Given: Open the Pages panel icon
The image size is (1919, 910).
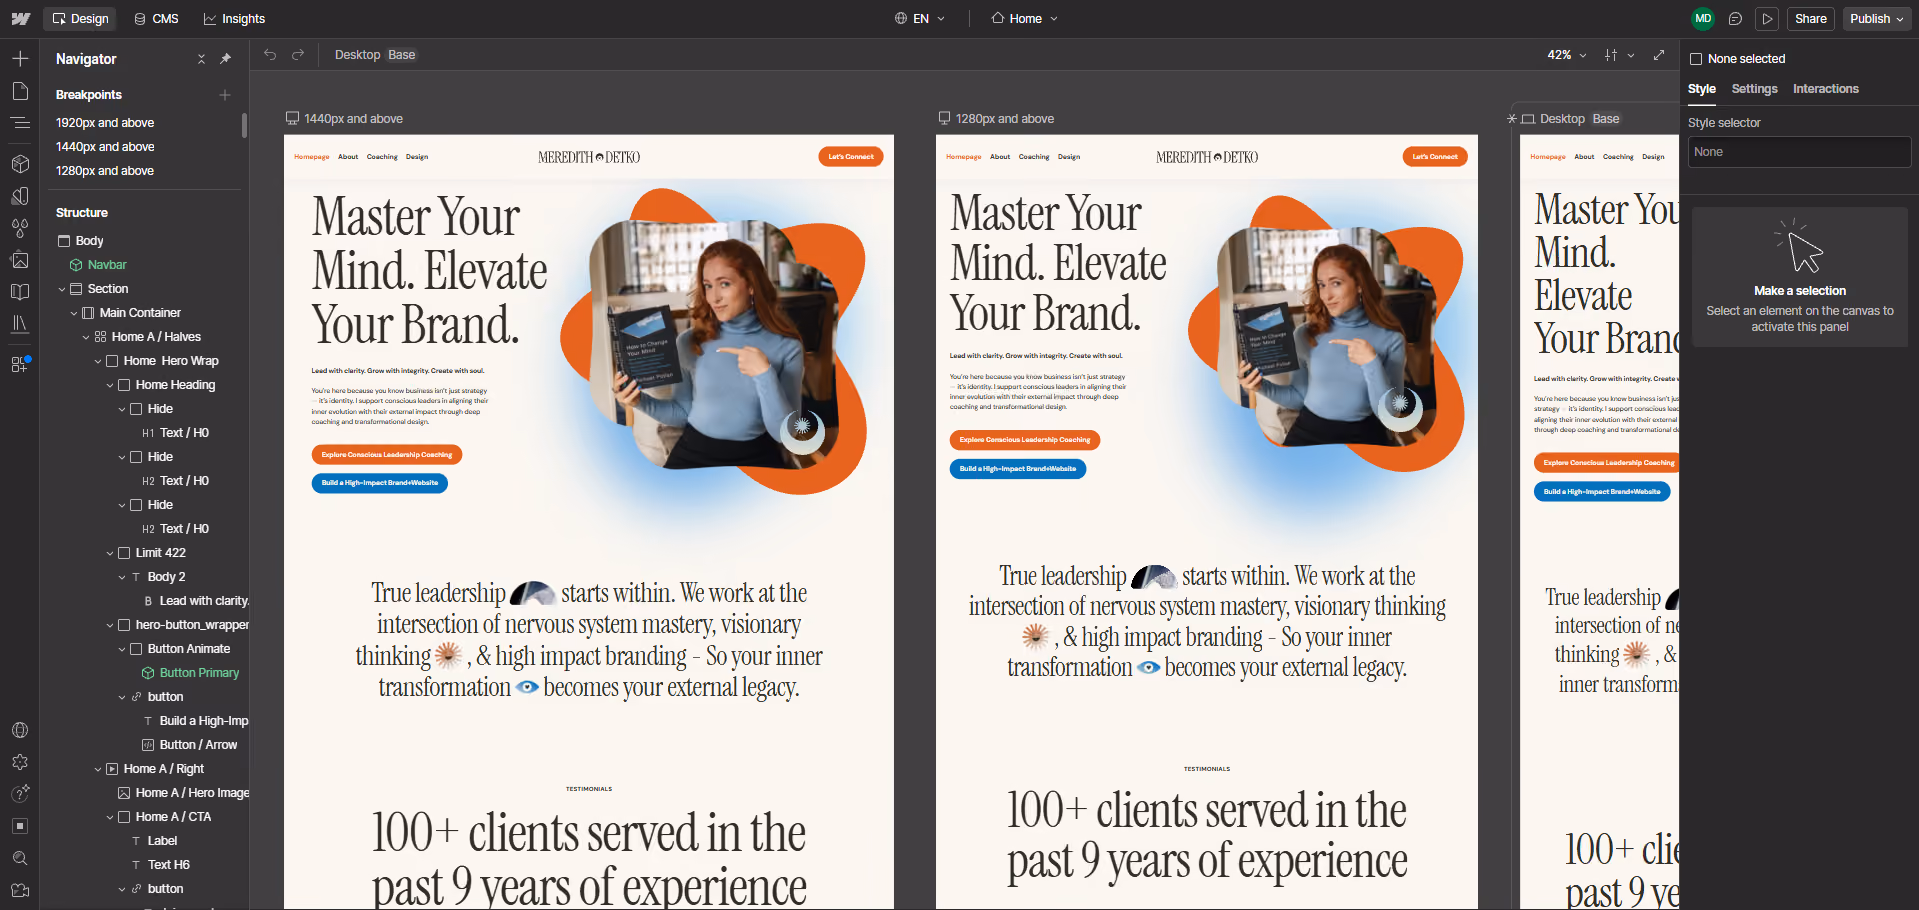Looking at the screenshot, I should pos(20,91).
